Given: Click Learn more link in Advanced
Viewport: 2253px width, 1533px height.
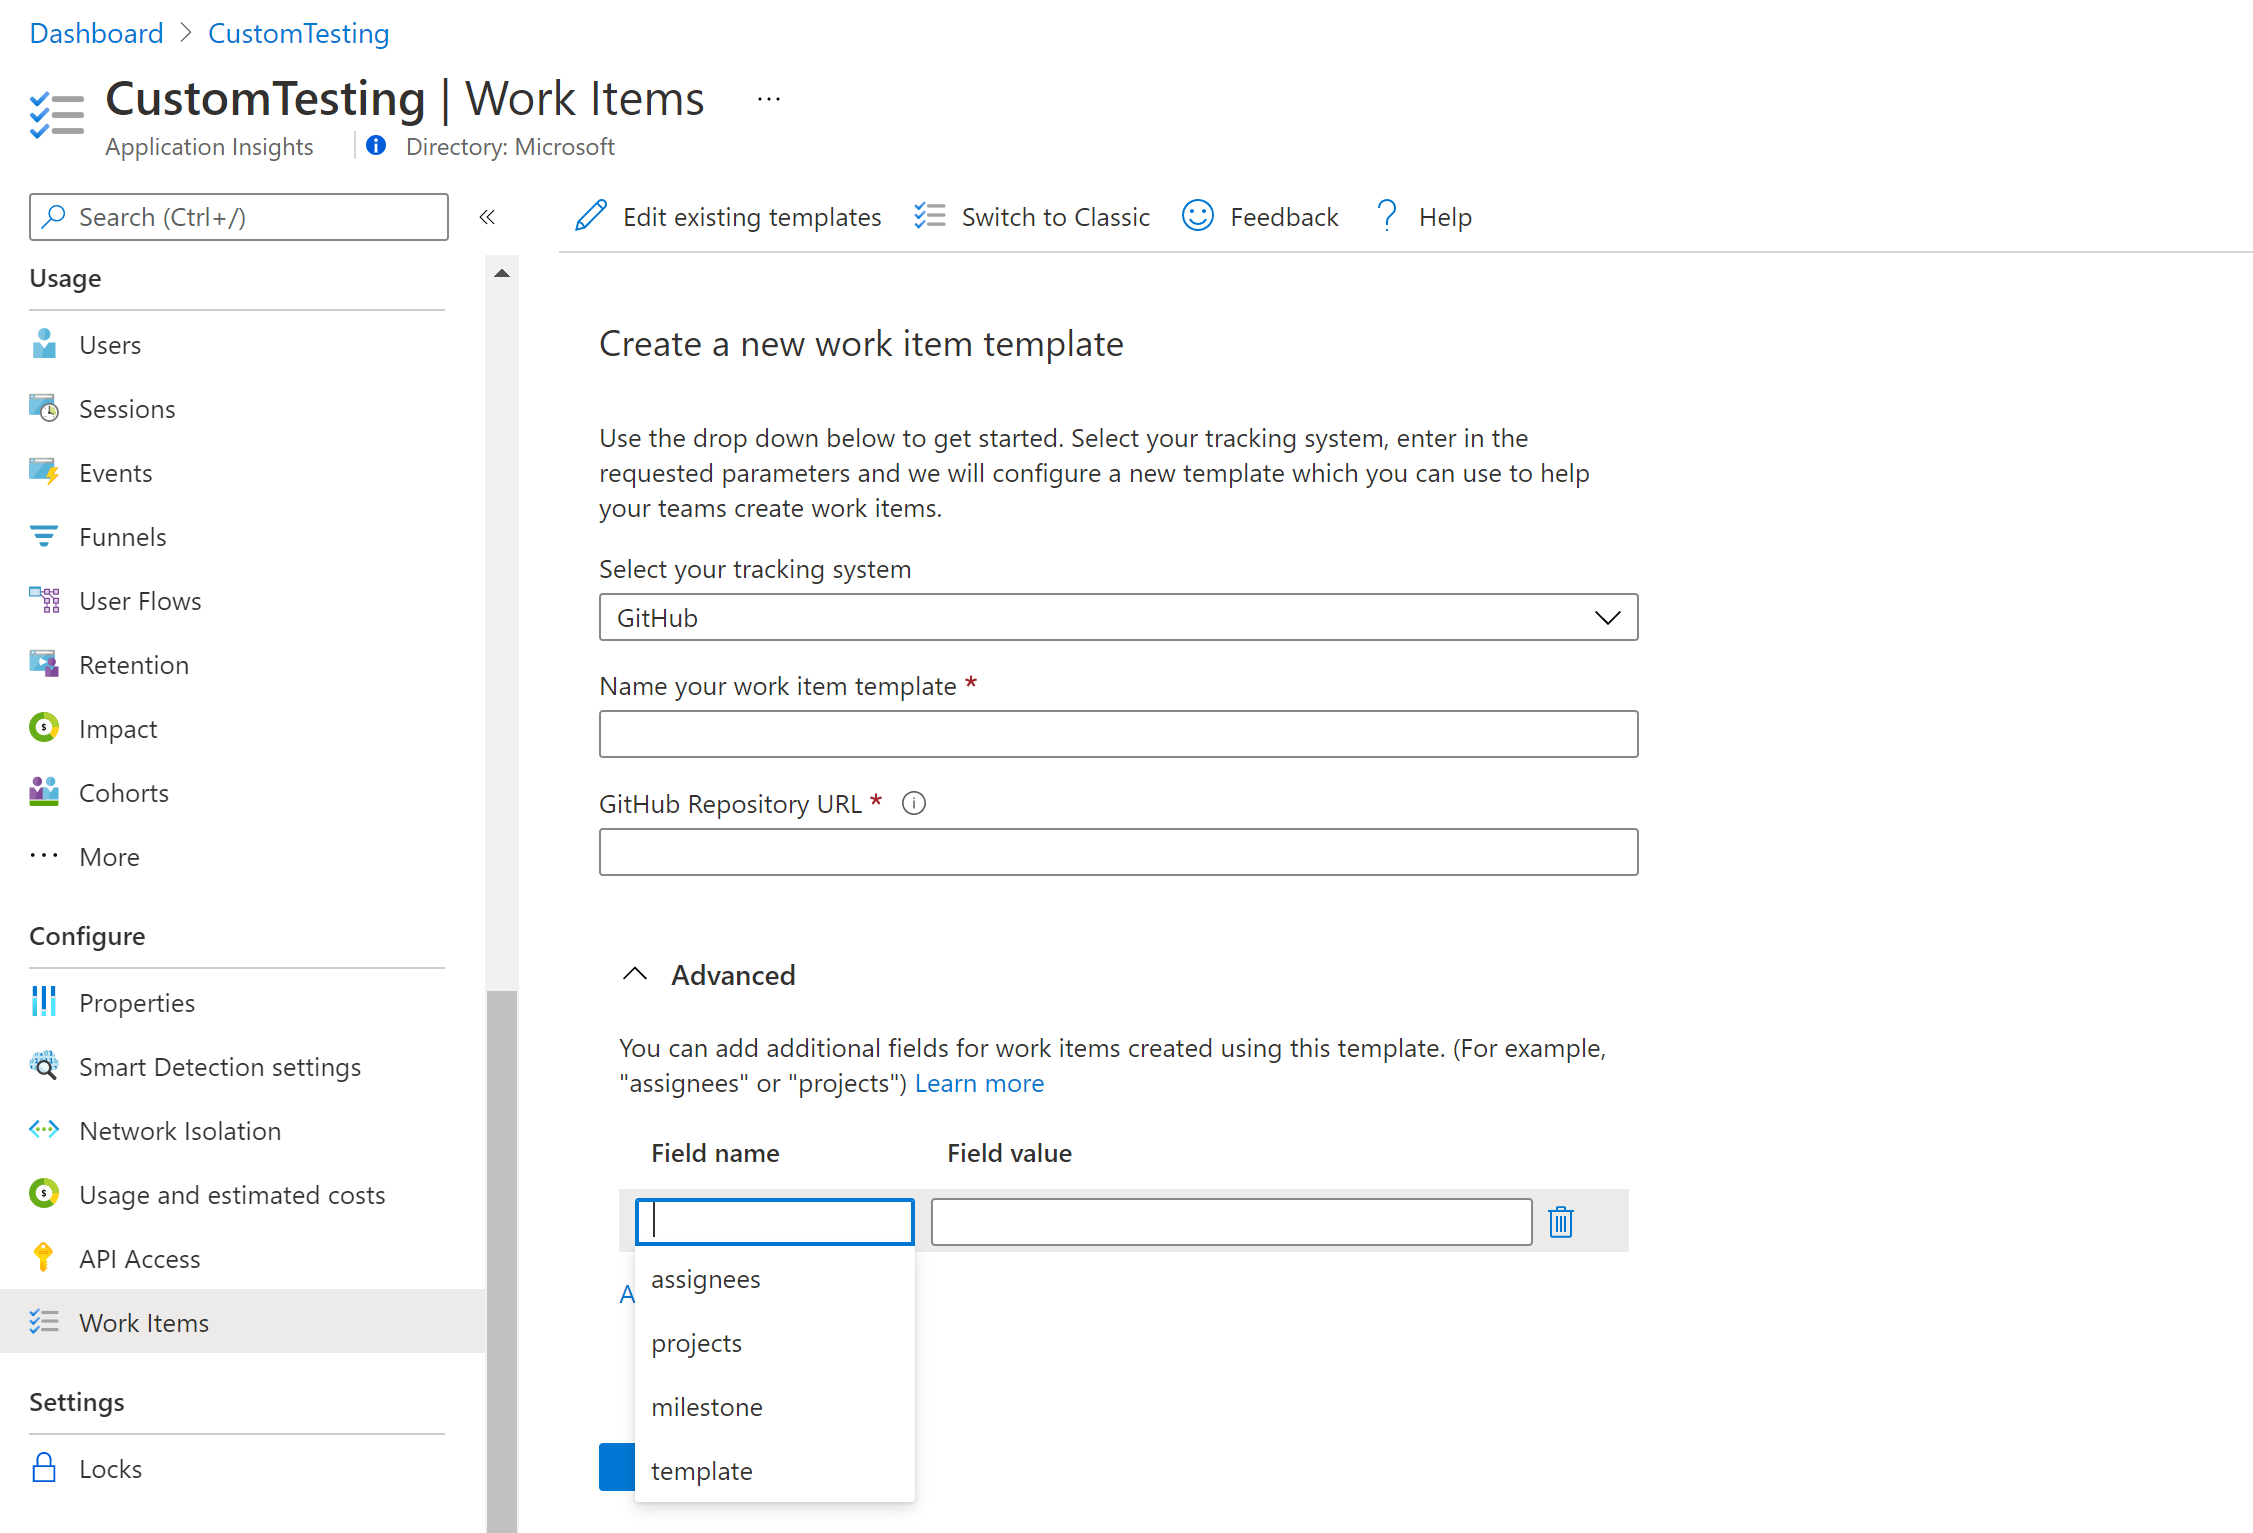Looking at the screenshot, I should [977, 1083].
